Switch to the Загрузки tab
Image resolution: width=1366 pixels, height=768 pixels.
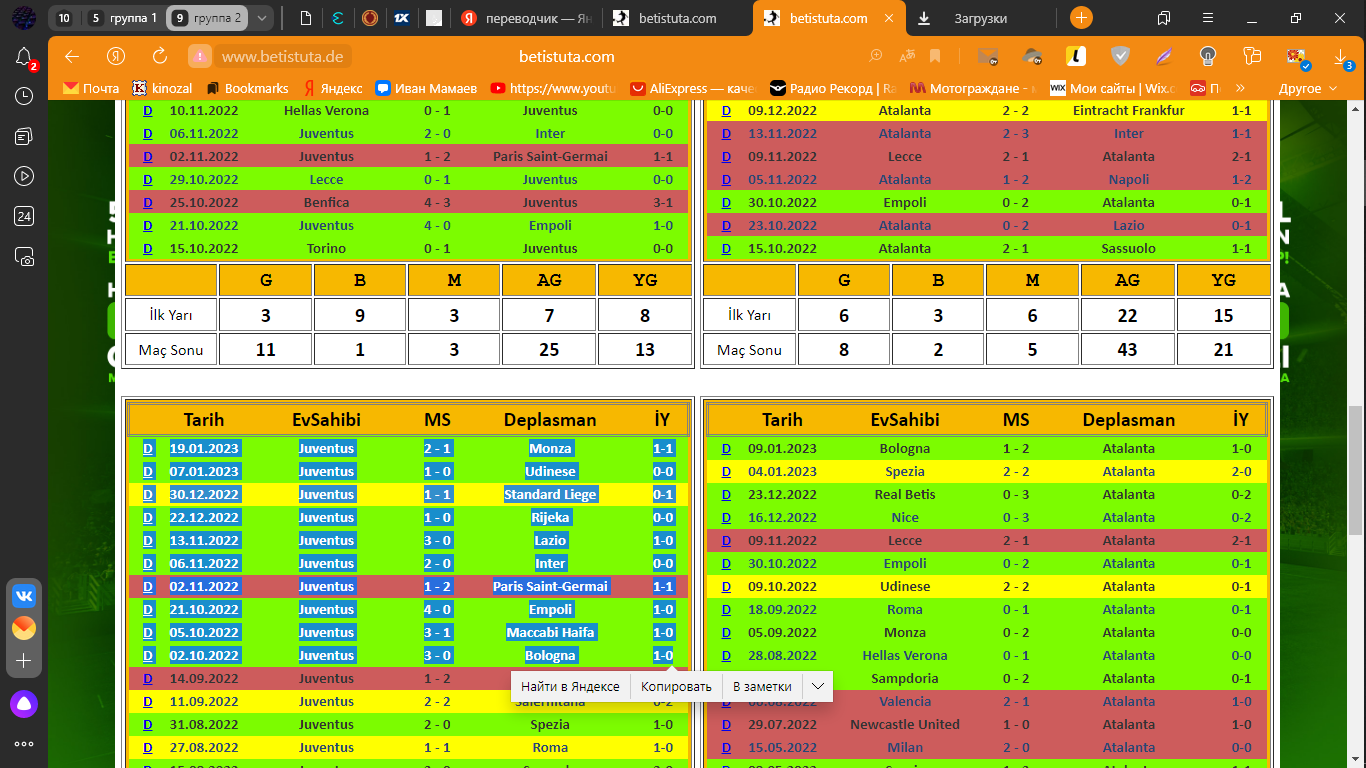980,18
